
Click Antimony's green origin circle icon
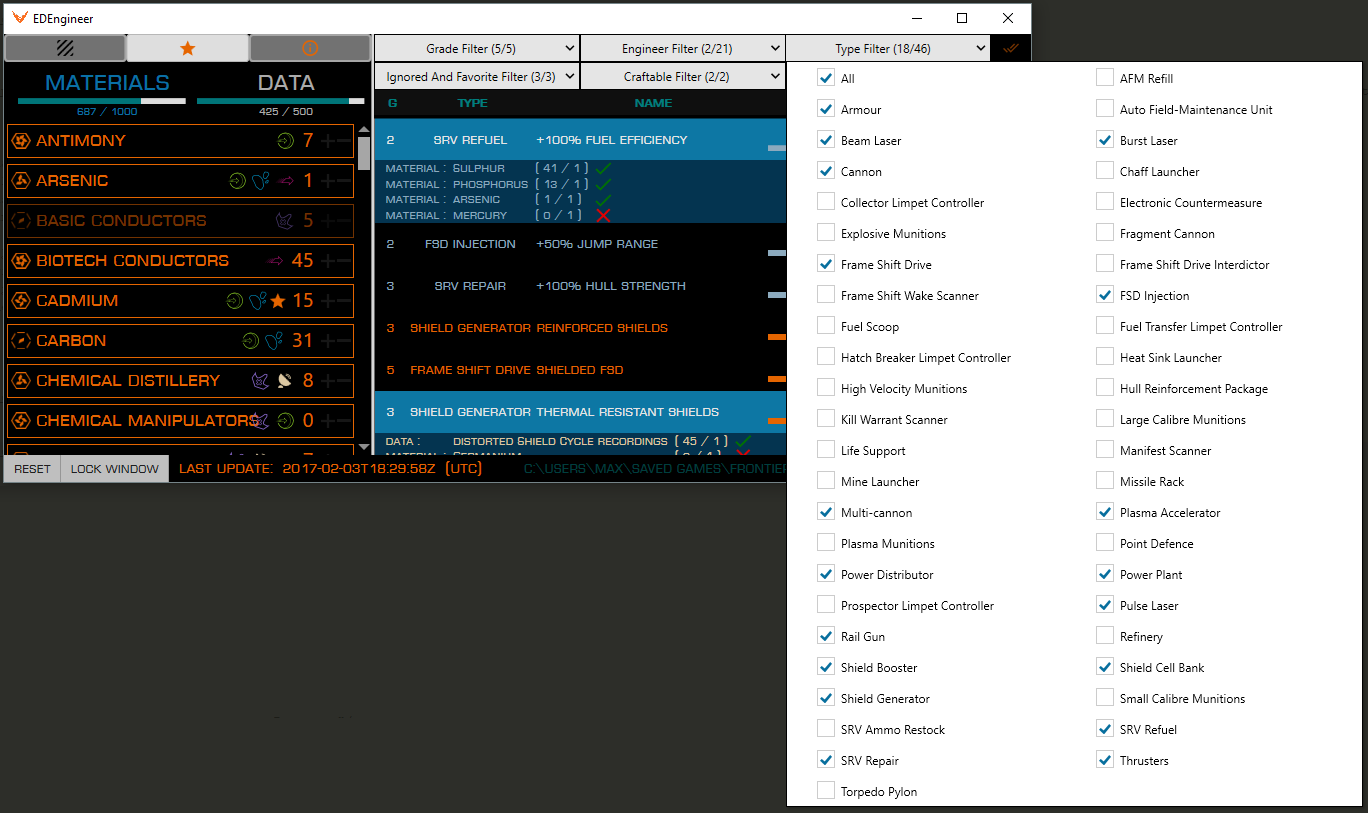[x=286, y=141]
